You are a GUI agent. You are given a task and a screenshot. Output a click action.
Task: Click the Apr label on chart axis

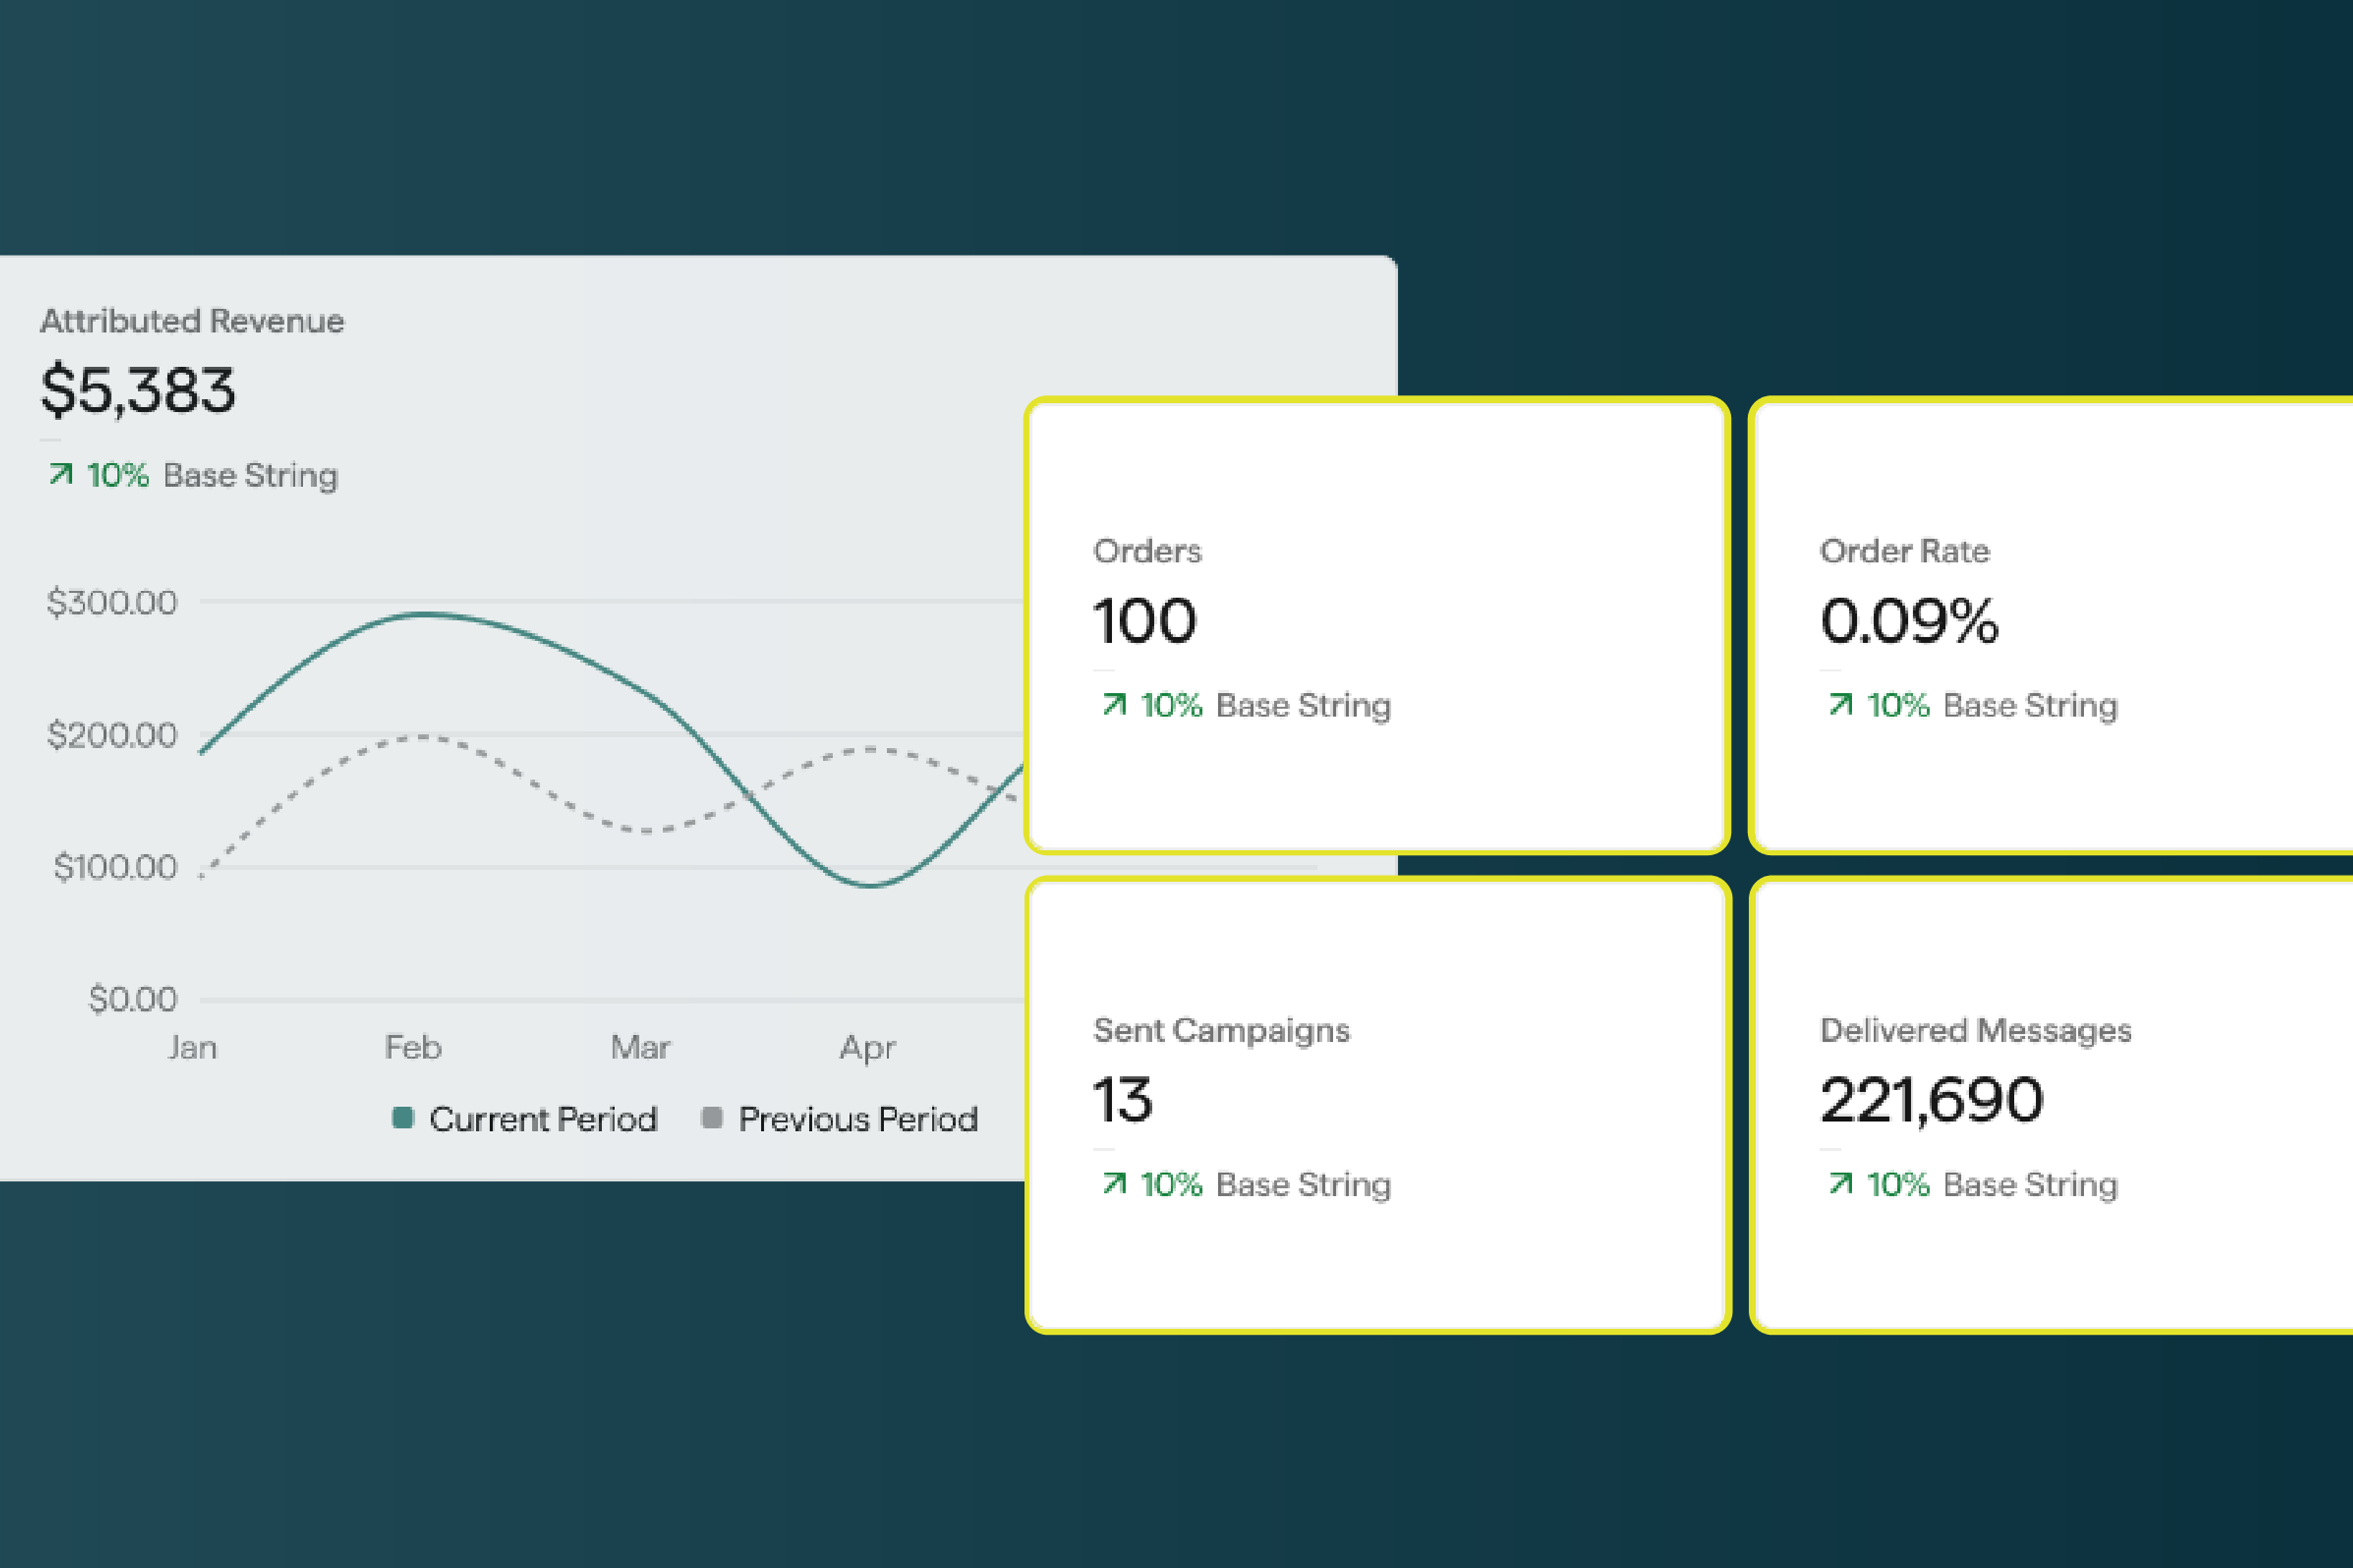867,1047
